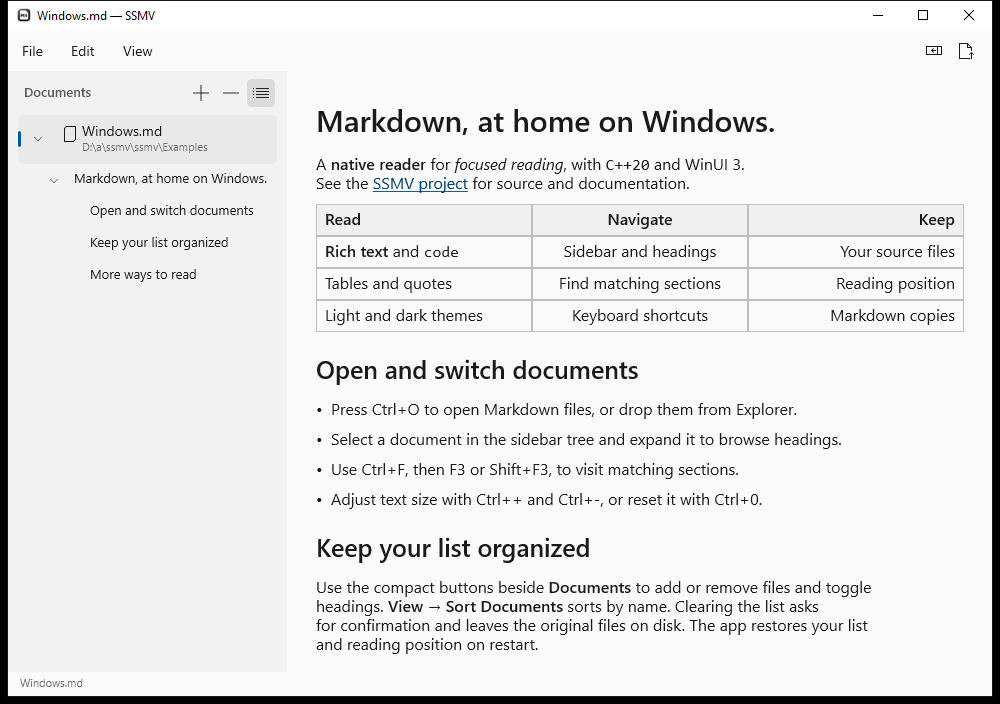Open the Edit menu

[x=82, y=51]
